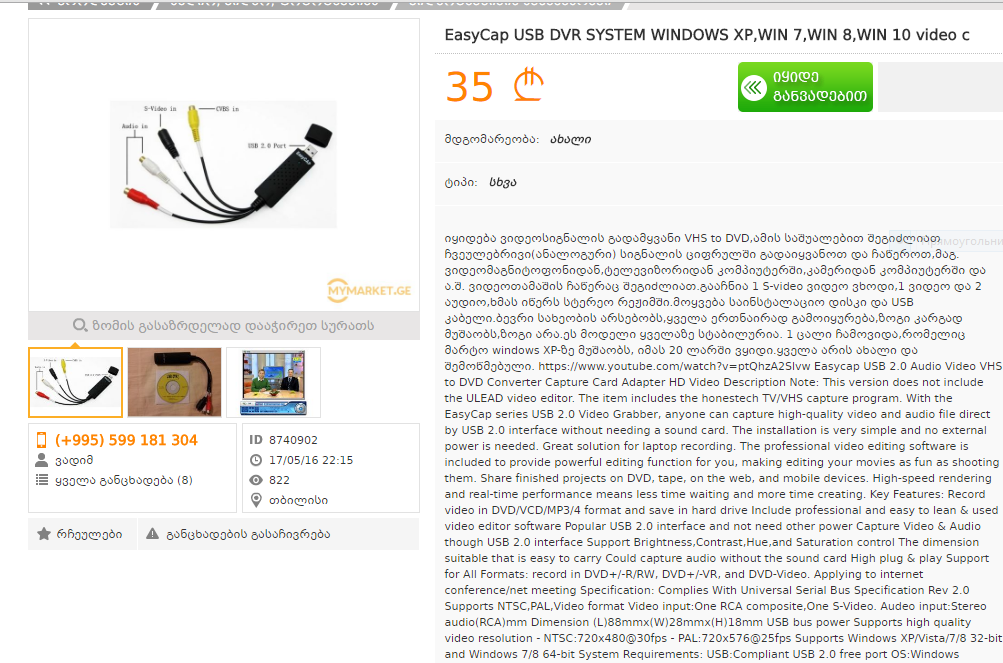Select third thumbnail showing capture software
Viewport: 1003px width, 663px height.
click(x=273, y=382)
